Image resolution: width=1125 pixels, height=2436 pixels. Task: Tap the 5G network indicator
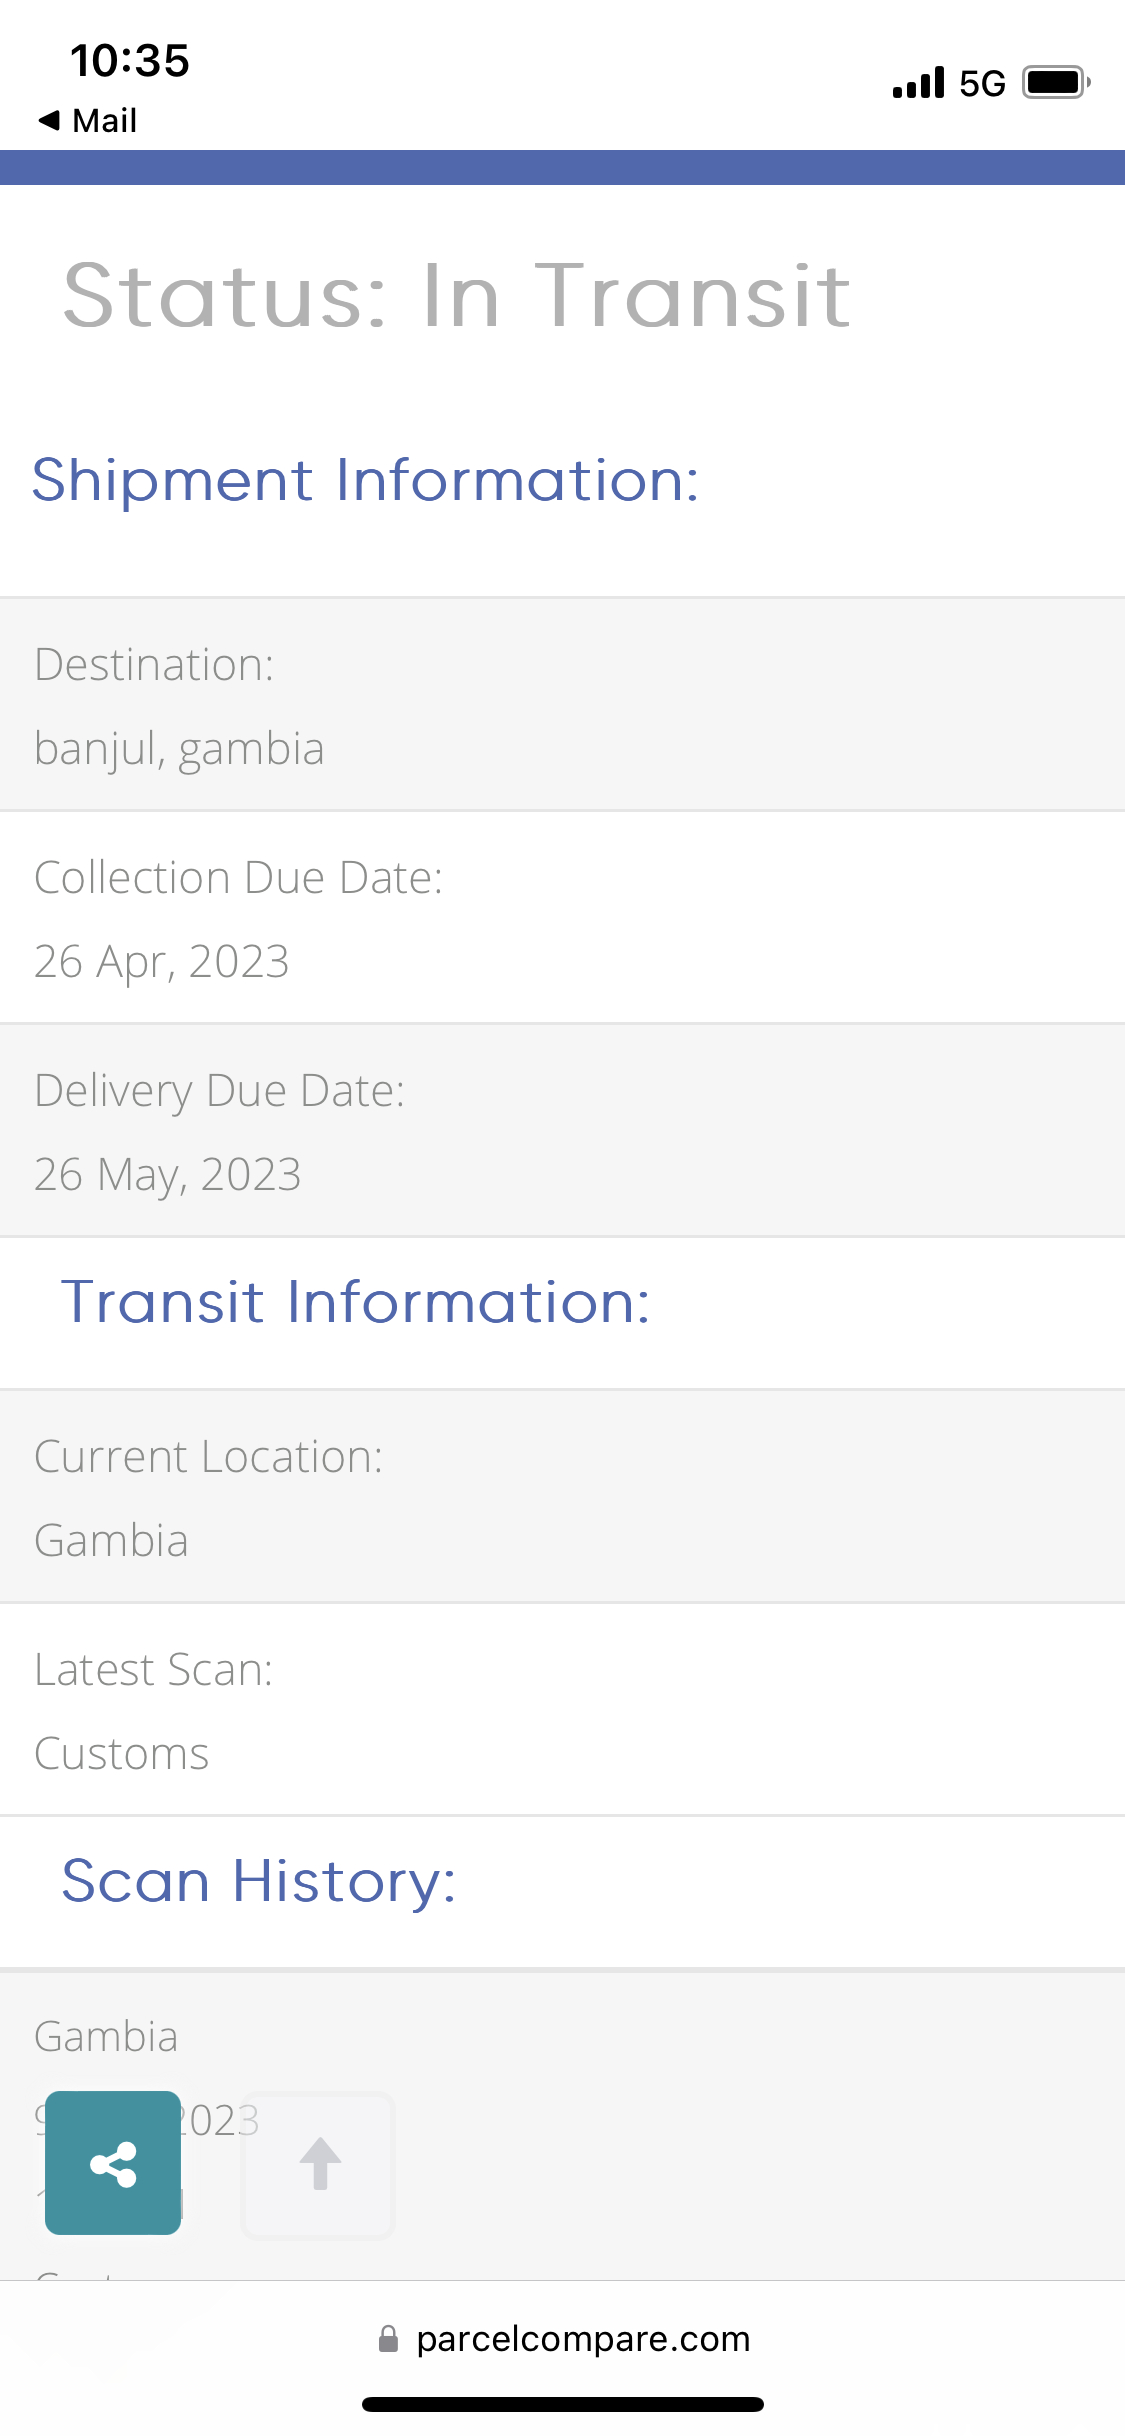(x=982, y=83)
